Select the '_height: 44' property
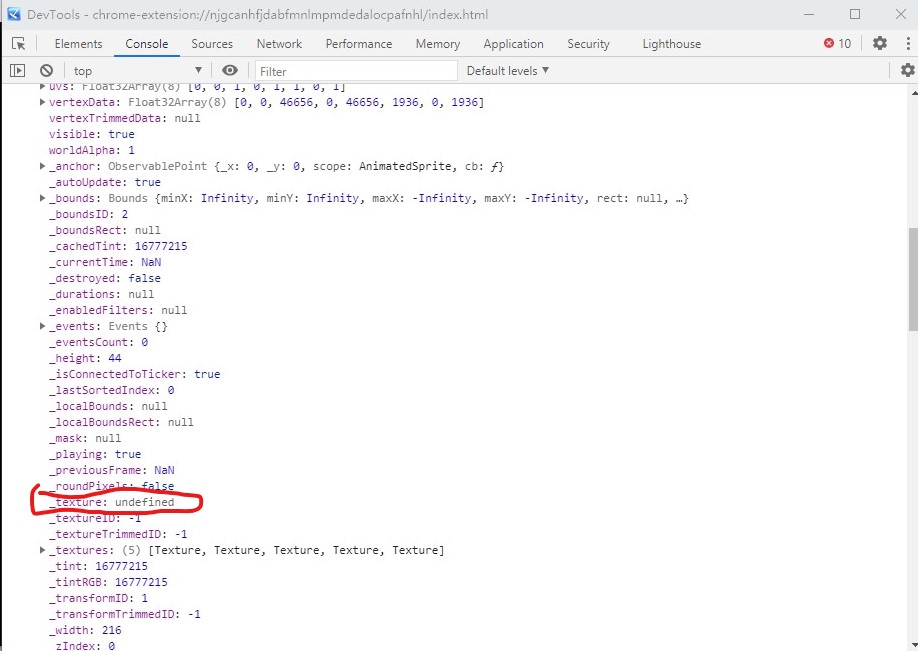 85,358
